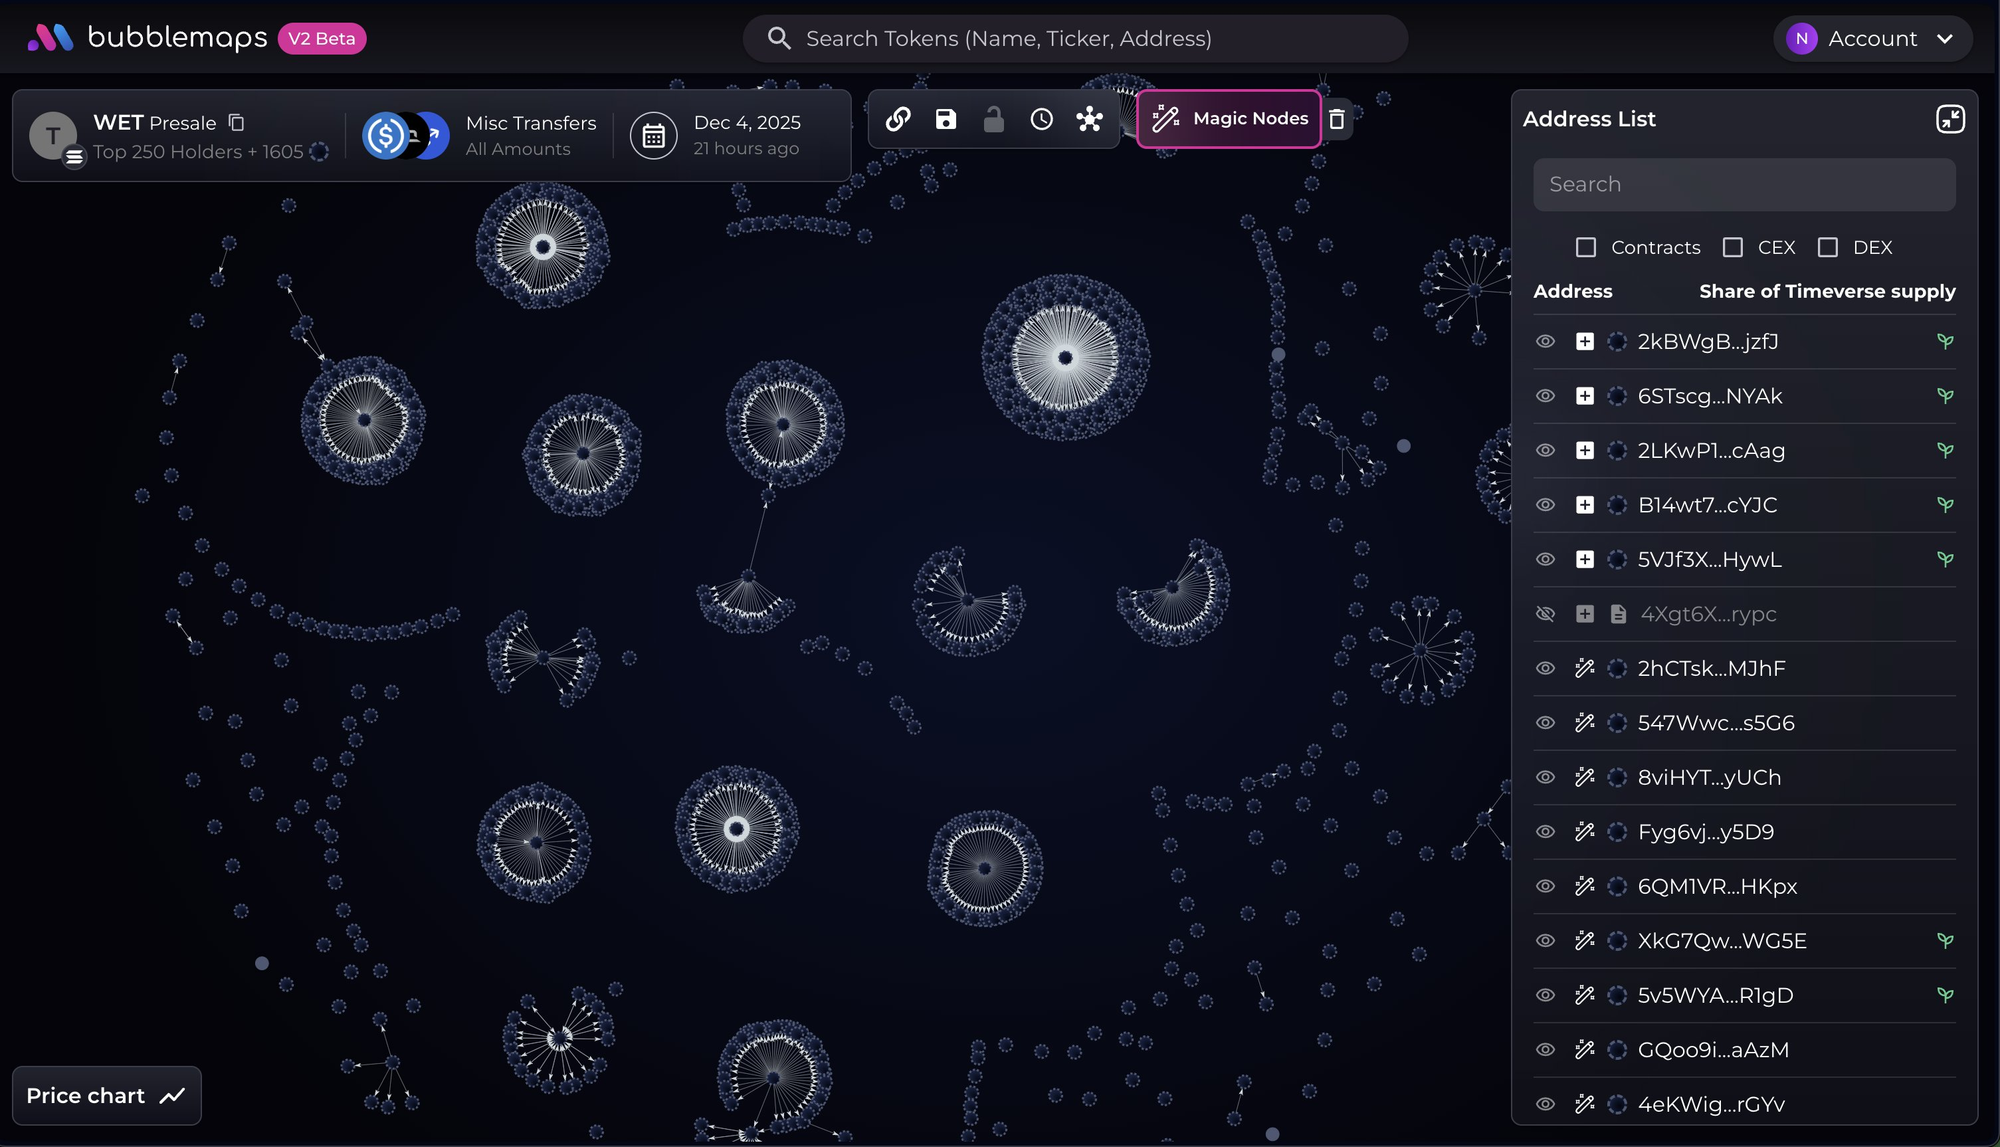
Task: Toggle the padlock lock icon
Action: tap(993, 119)
